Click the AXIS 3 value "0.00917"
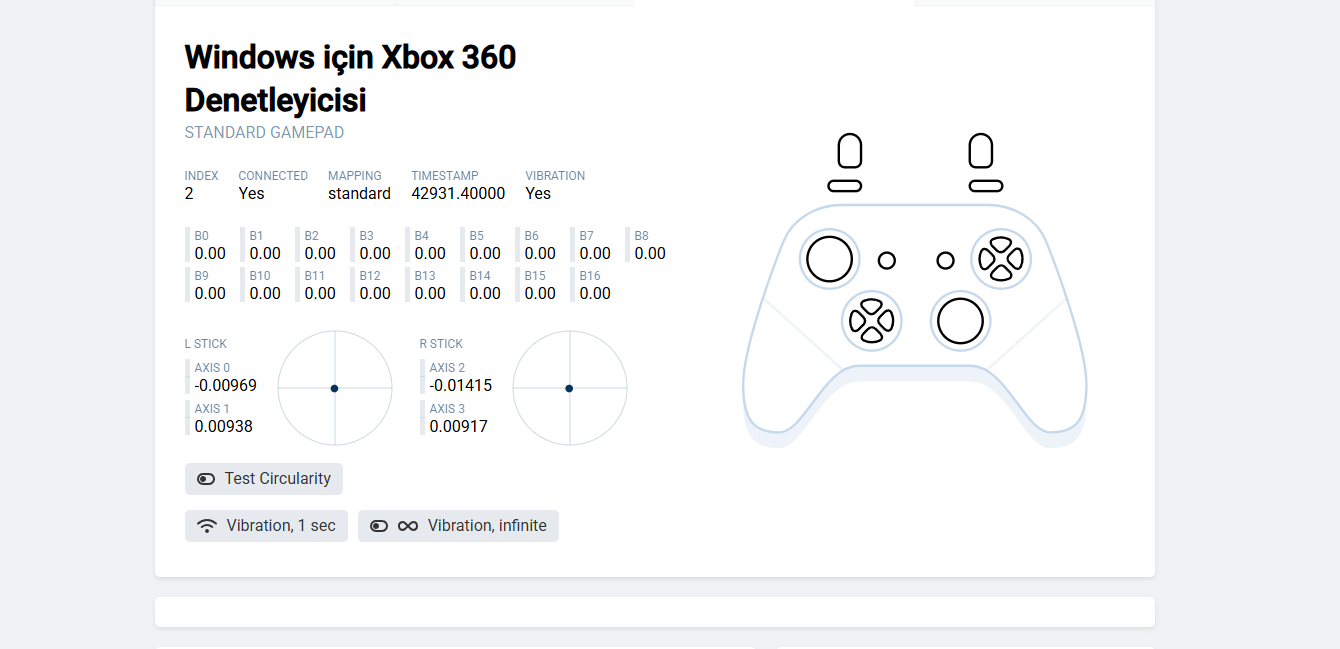 459,427
